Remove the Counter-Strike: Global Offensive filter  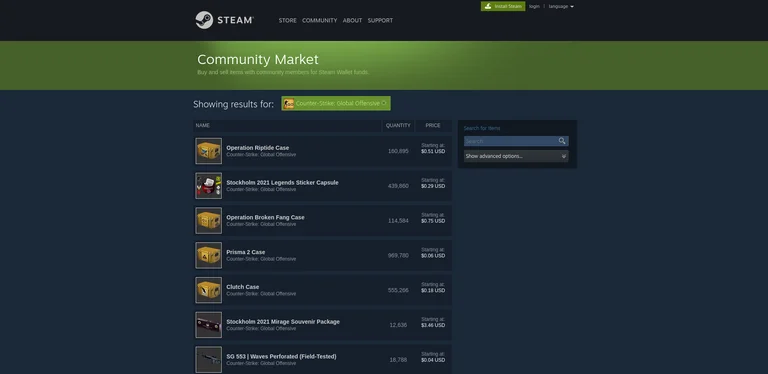point(384,103)
